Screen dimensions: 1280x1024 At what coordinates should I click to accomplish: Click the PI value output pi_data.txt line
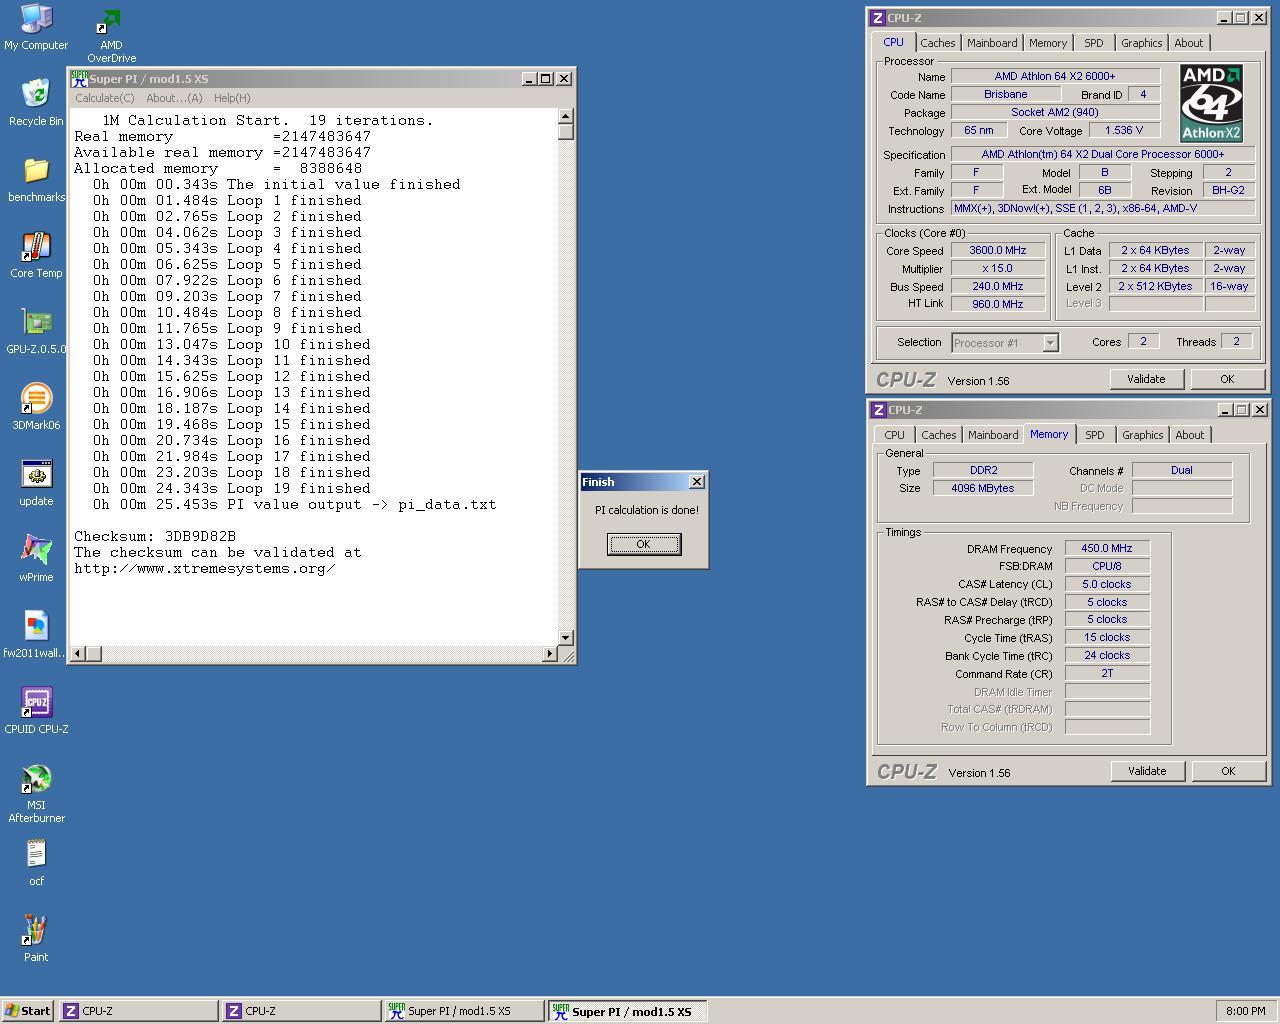pyautogui.click(x=294, y=505)
